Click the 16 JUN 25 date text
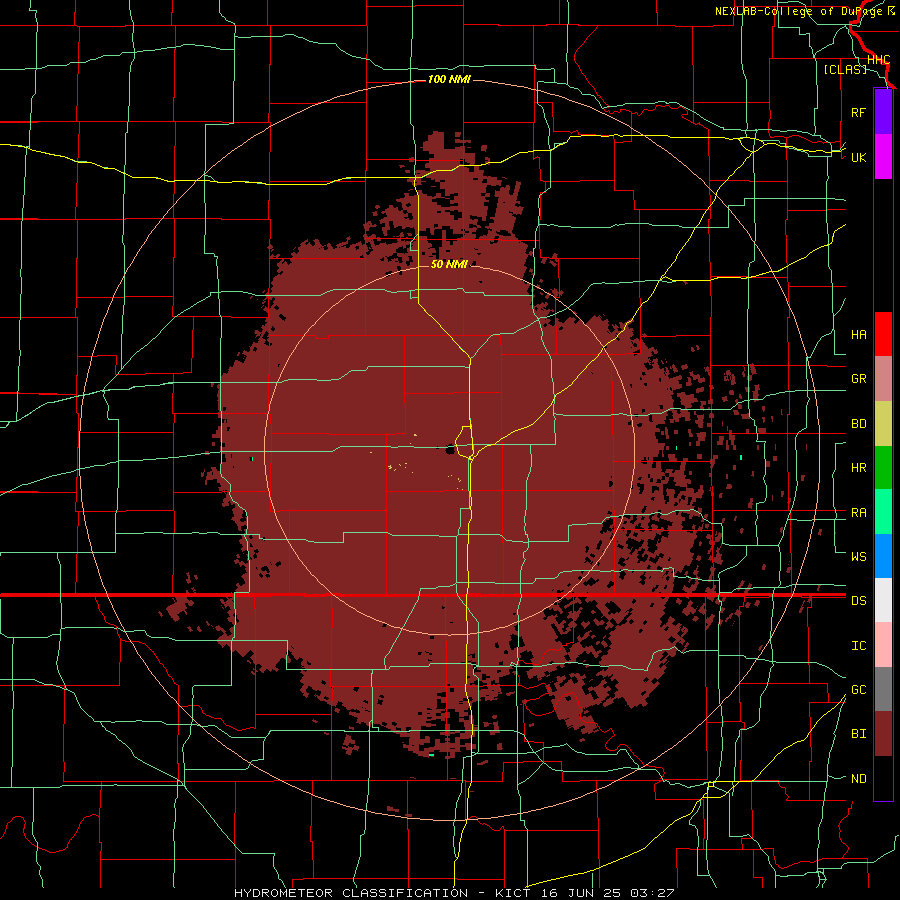Screen dimensions: 900x900 point(582,893)
